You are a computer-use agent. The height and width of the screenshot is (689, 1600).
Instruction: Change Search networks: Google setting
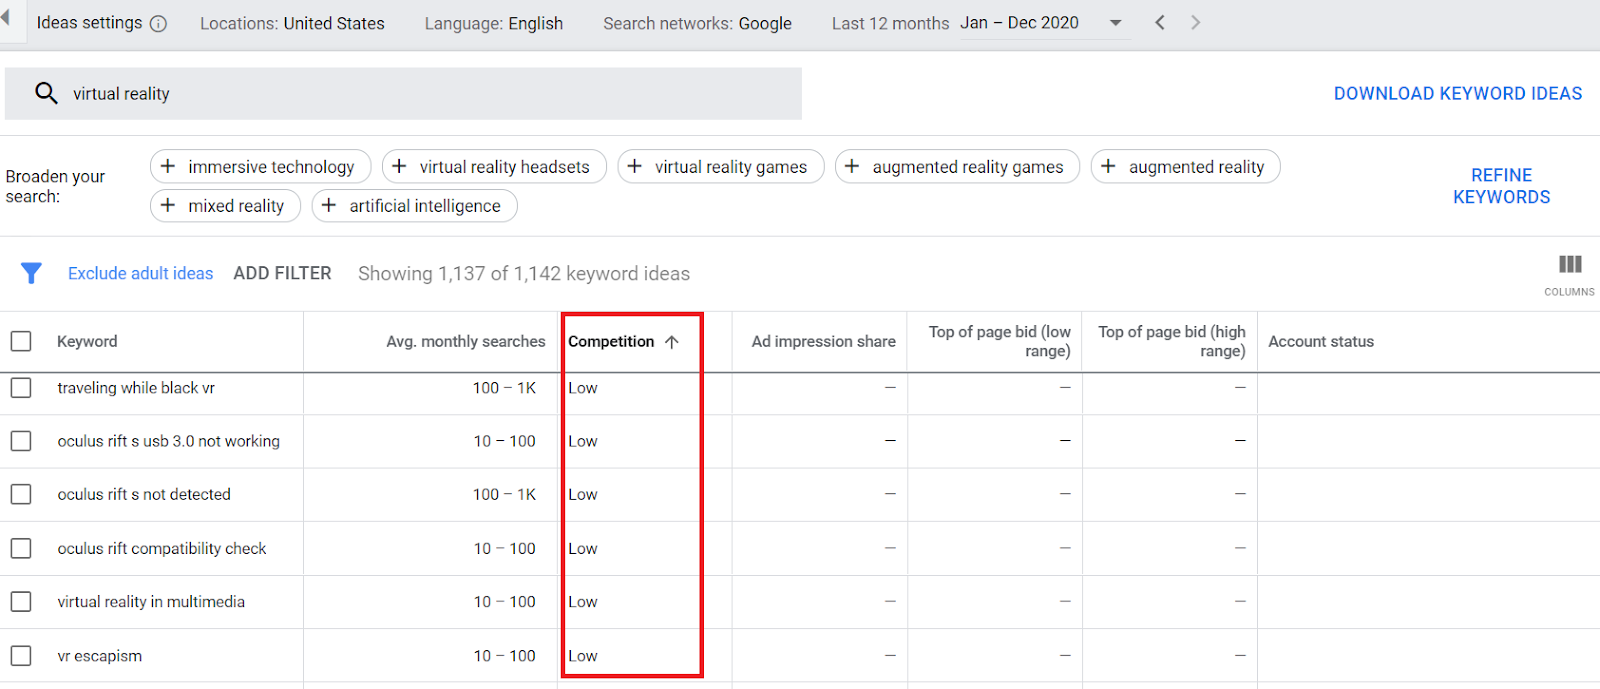click(697, 23)
